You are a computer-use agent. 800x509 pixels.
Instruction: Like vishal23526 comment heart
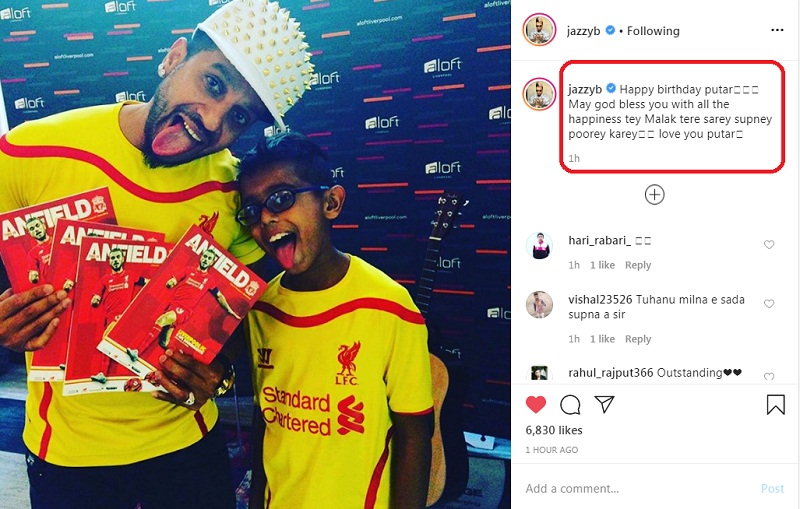point(769,304)
